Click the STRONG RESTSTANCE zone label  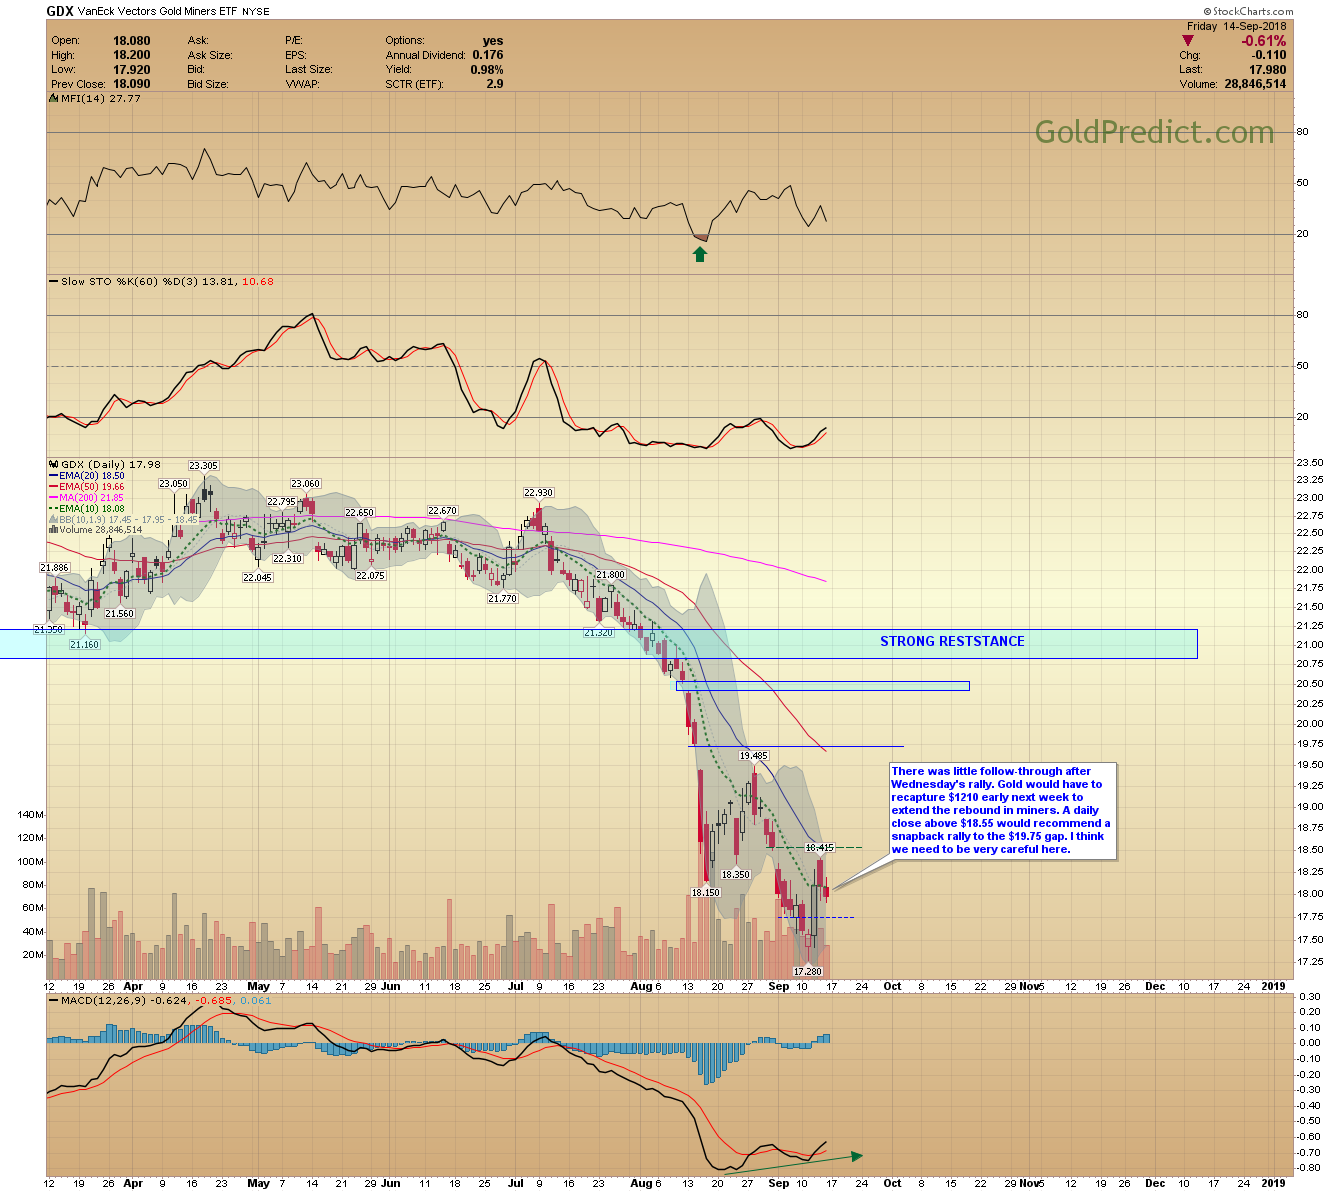tap(952, 642)
